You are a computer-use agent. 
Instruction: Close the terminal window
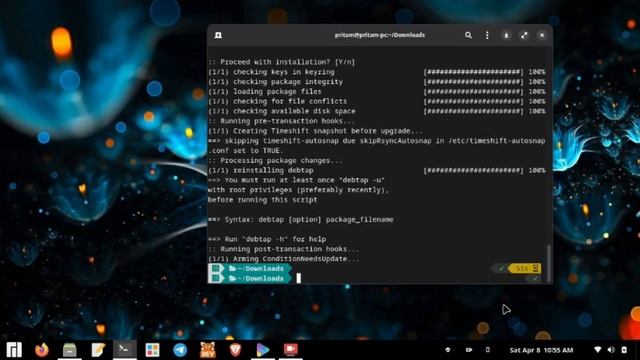point(542,35)
